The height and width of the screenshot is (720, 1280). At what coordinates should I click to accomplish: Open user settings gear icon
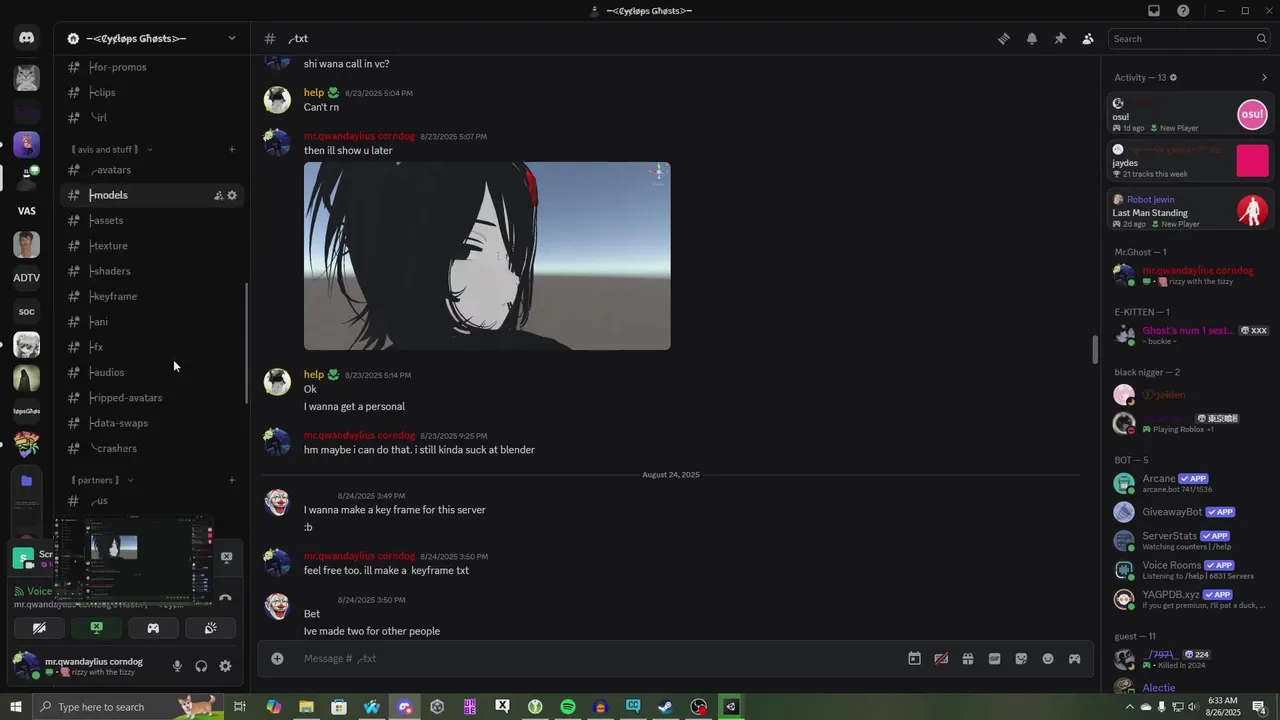[x=225, y=666]
